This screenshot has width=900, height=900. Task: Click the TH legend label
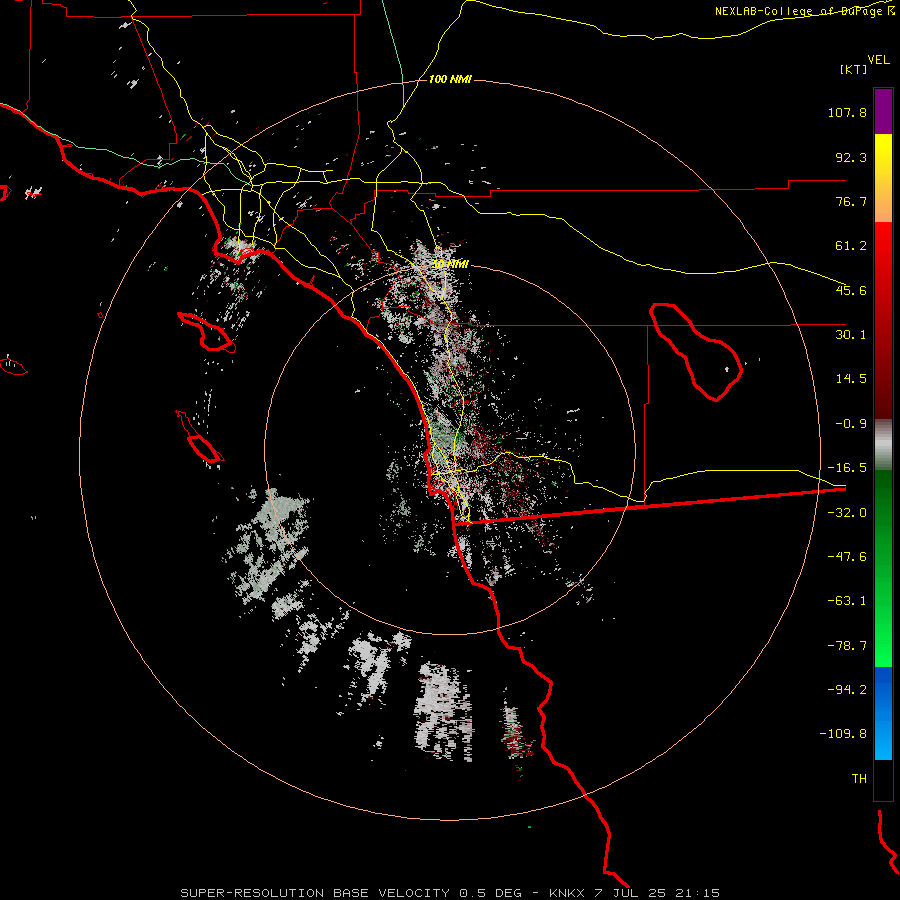click(859, 779)
